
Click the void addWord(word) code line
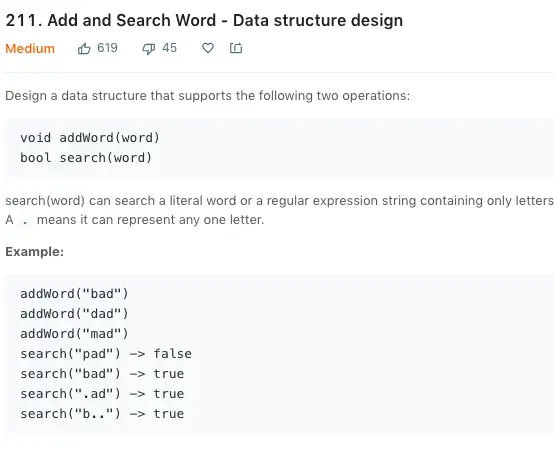coord(90,137)
